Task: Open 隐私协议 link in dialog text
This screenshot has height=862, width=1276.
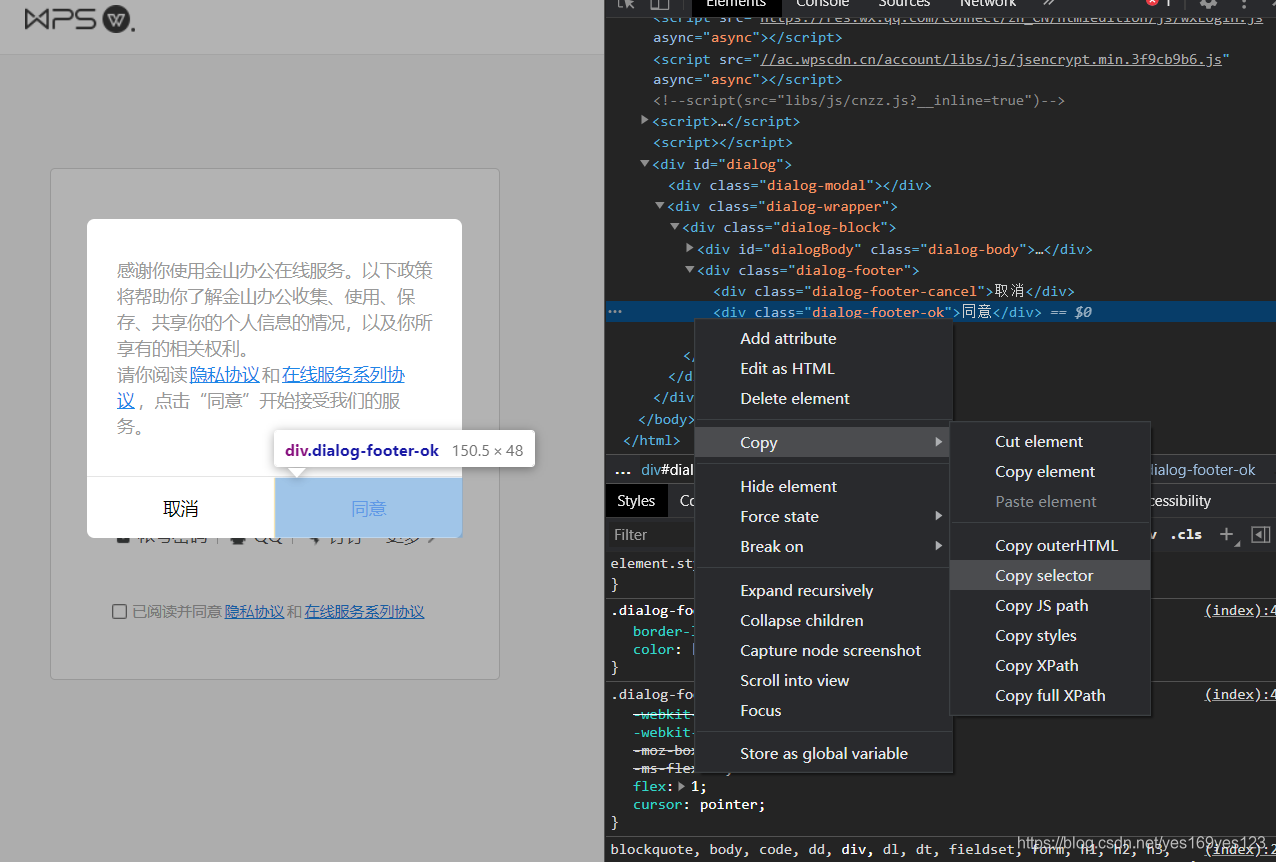Action: (225, 375)
